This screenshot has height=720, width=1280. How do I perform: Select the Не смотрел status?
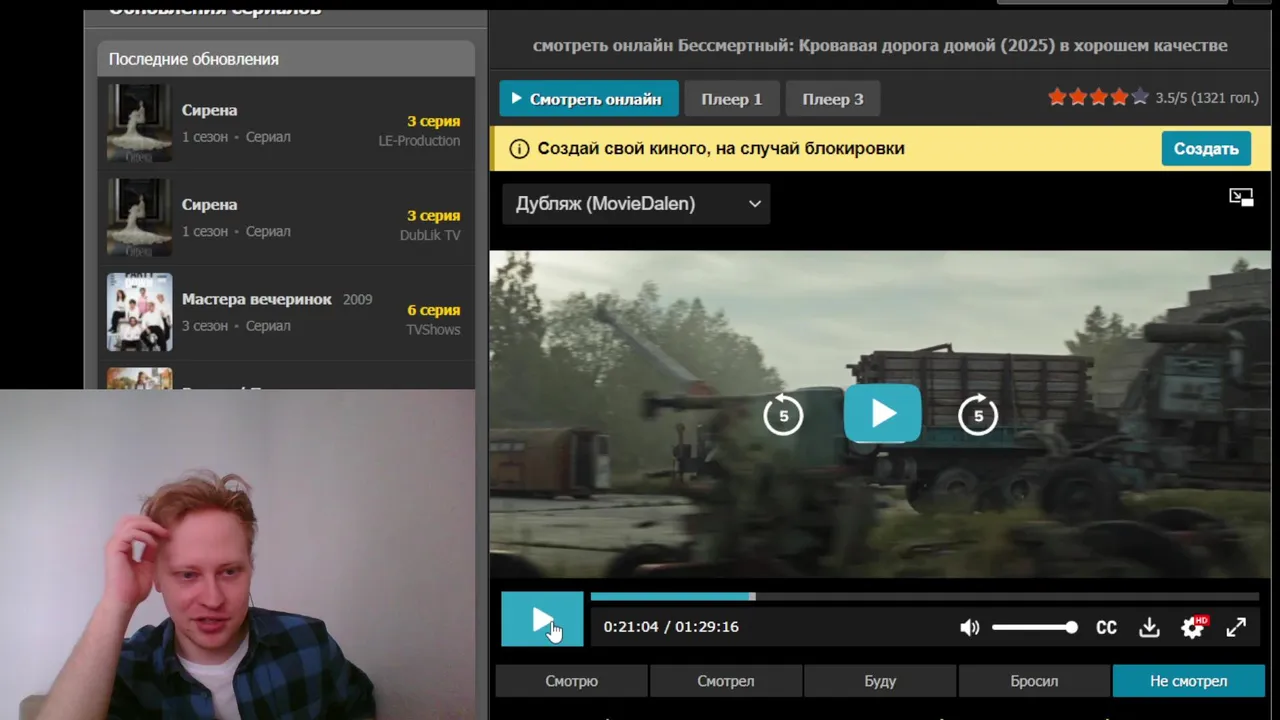[1189, 681]
